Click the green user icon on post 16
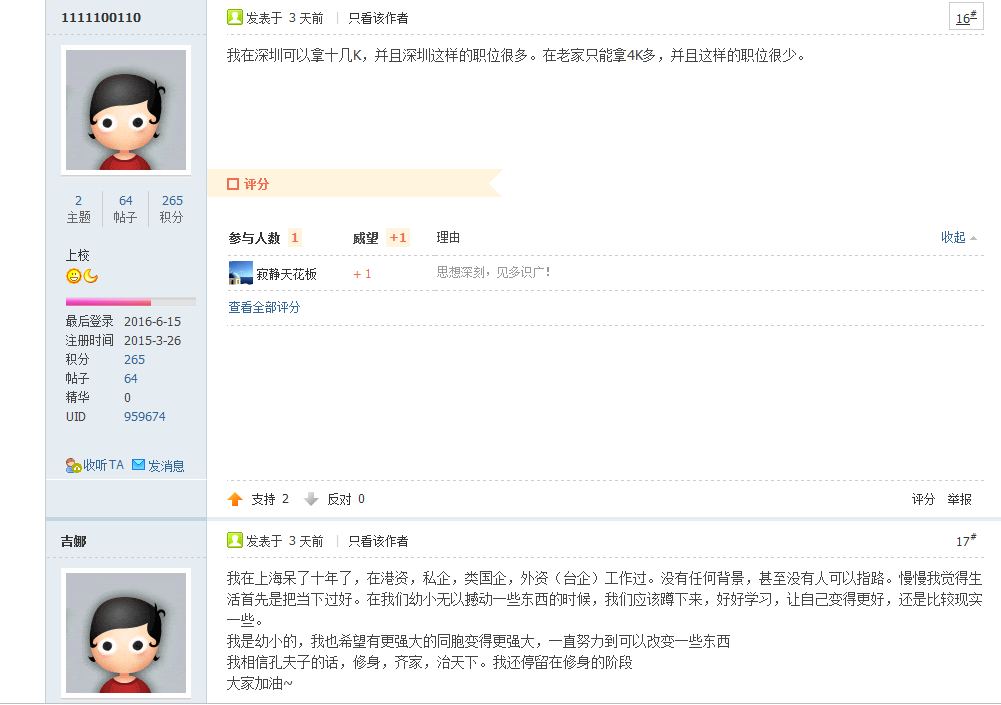Viewport: 1001px width, 705px height. [235, 17]
